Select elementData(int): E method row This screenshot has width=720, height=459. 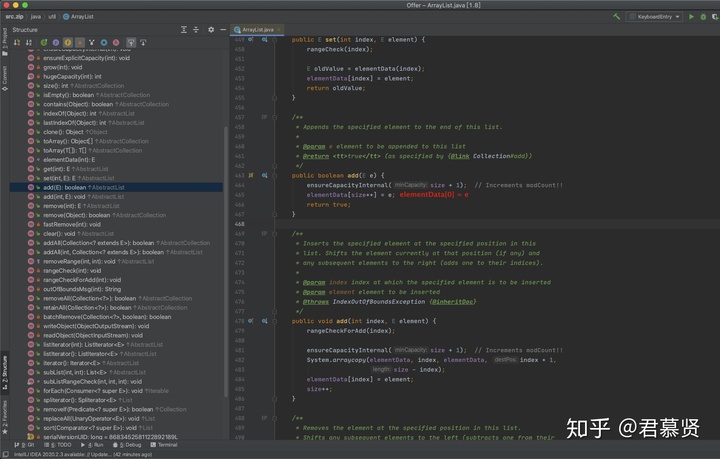click(116, 160)
